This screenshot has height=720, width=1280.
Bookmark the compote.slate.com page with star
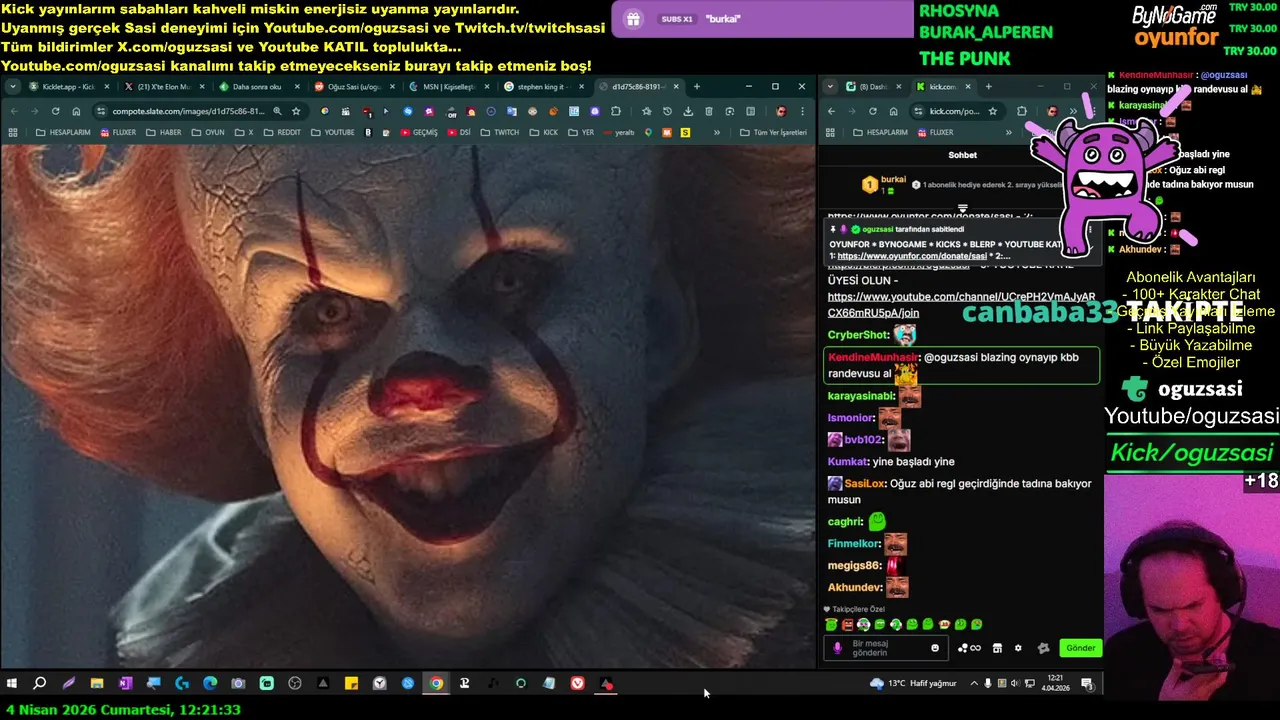(296, 111)
